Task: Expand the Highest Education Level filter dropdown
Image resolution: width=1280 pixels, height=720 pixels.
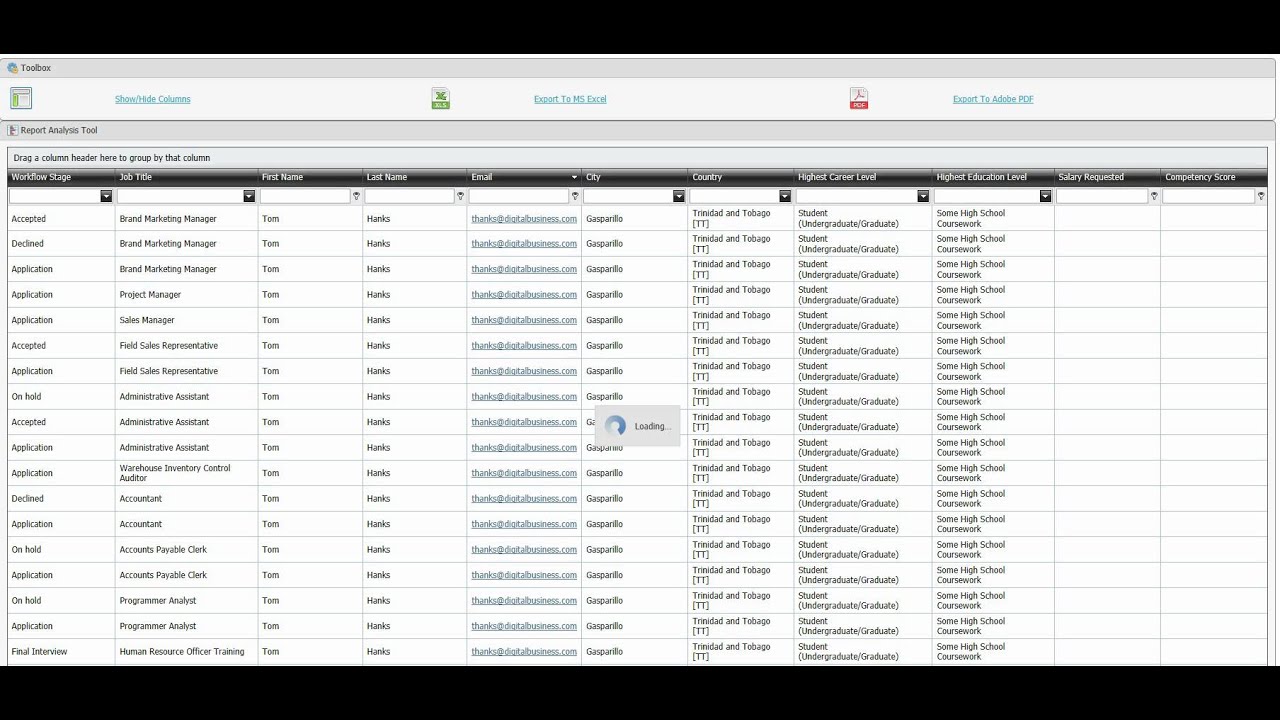Action: click(x=1045, y=196)
